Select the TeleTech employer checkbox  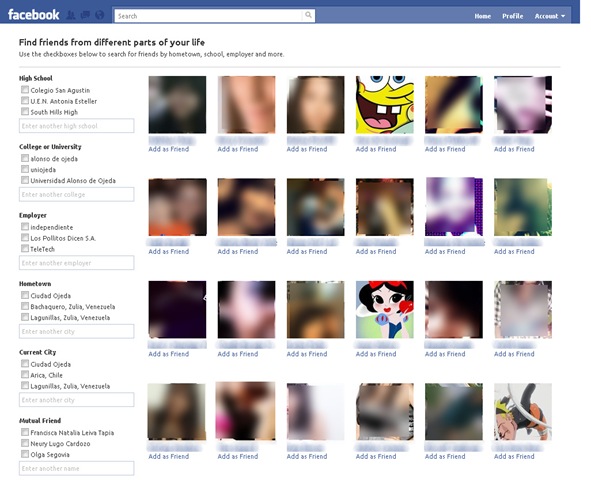(25, 249)
